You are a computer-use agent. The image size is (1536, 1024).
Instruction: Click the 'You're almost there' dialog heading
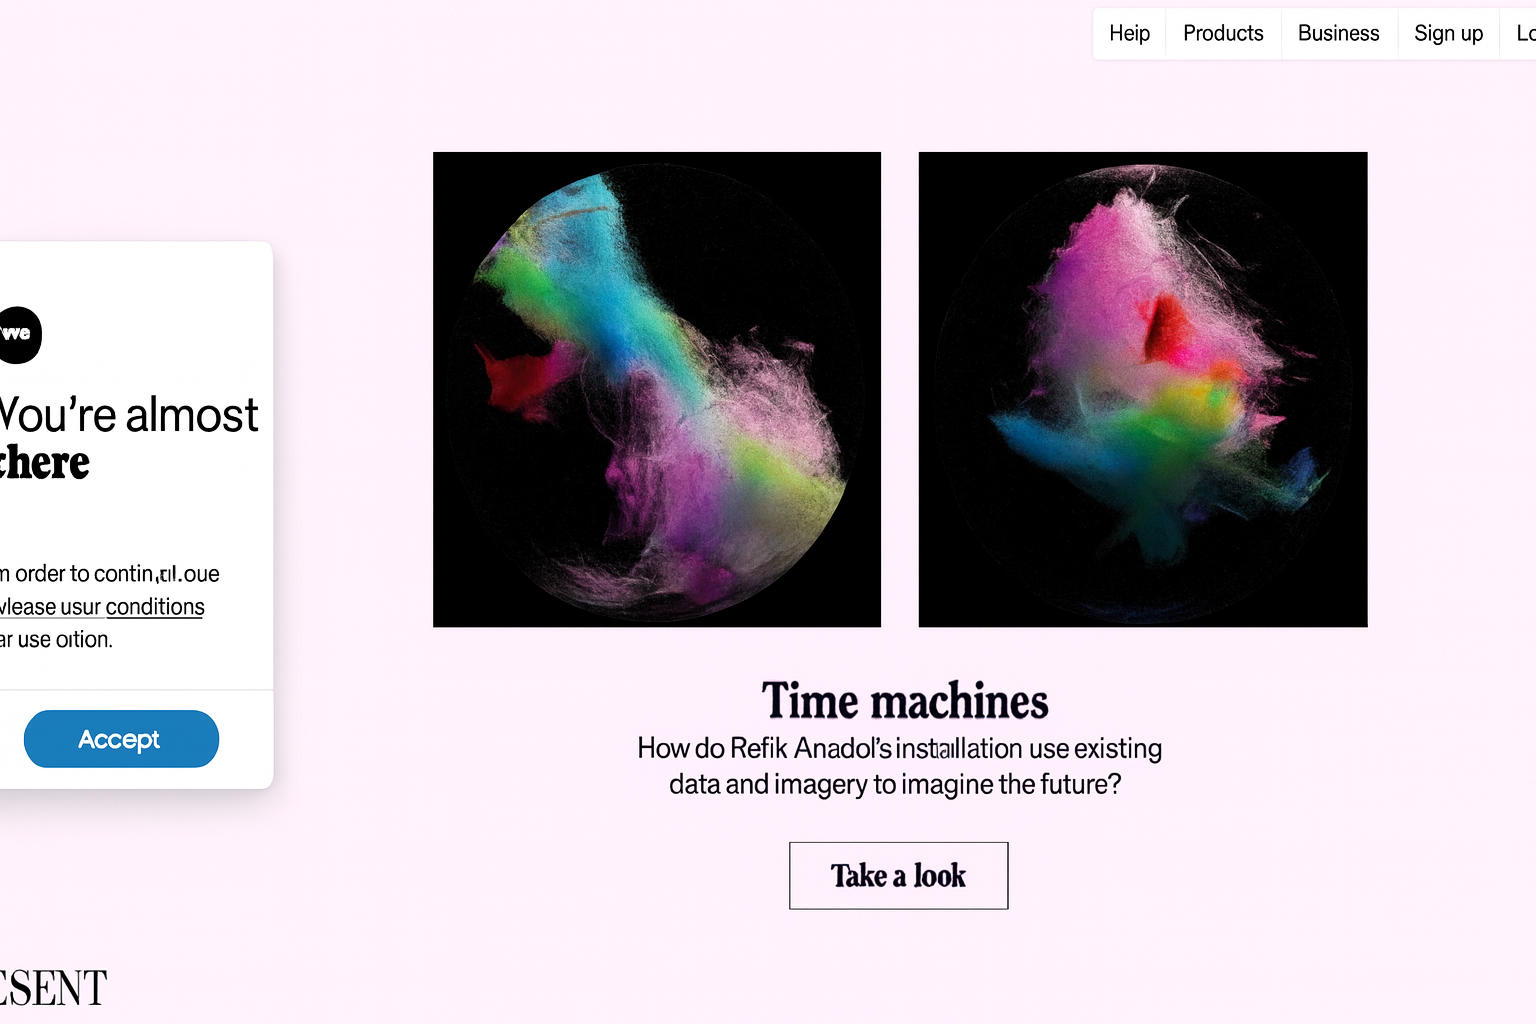128,438
